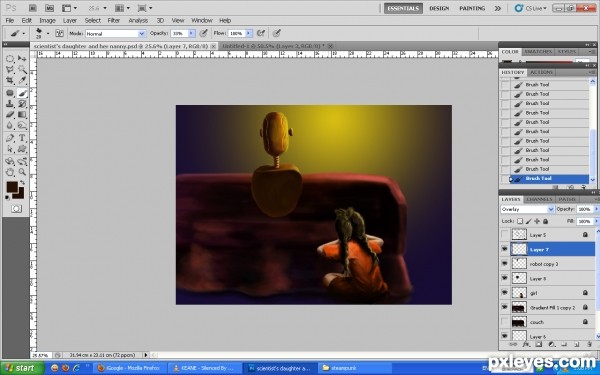Toggle tablet pressure for opacity
Viewport: 600px width, 375px height.
tap(204, 33)
